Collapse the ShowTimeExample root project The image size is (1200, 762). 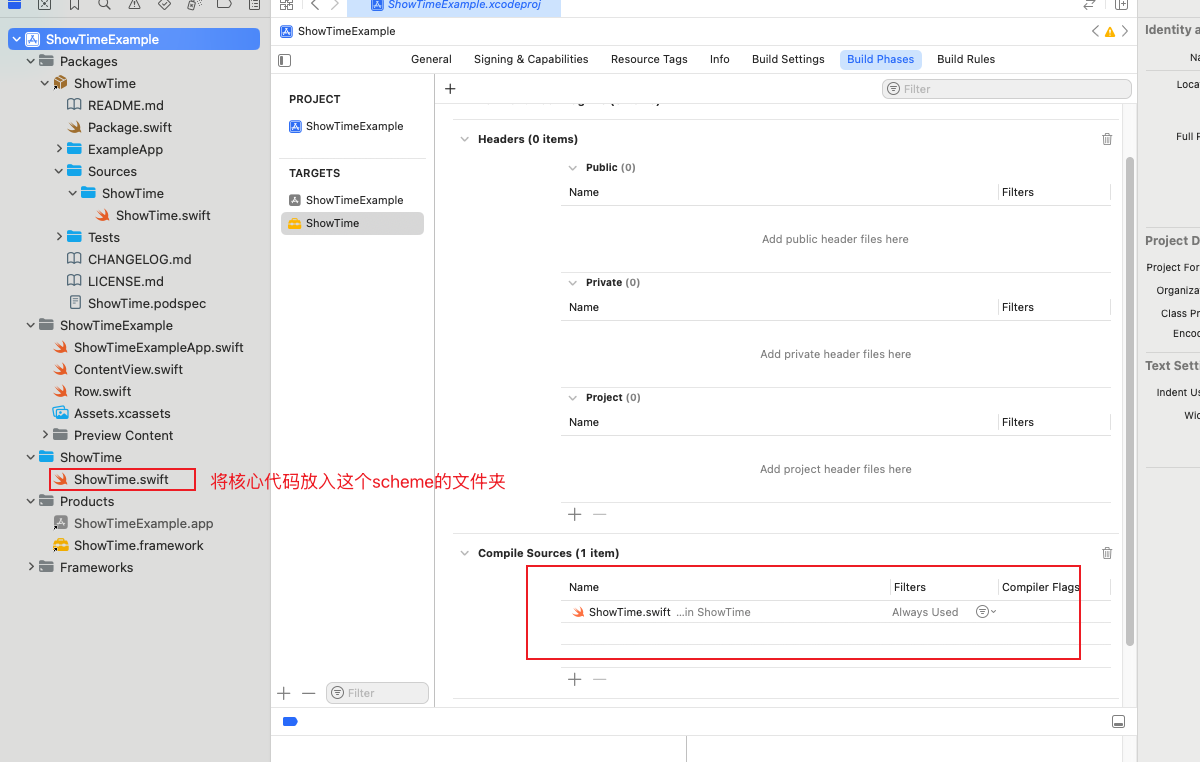[x=16, y=39]
